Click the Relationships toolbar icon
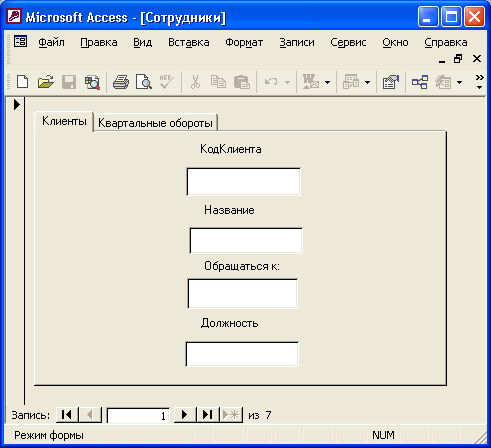This screenshot has height=448, width=491. tap(420, 82)
